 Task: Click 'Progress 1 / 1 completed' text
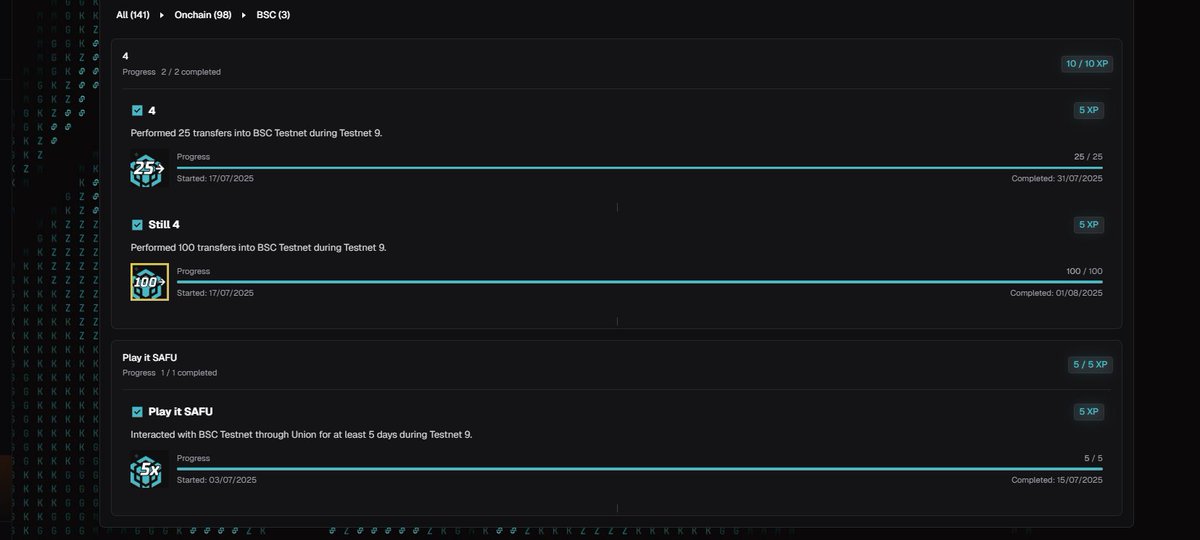pos(170,373)
